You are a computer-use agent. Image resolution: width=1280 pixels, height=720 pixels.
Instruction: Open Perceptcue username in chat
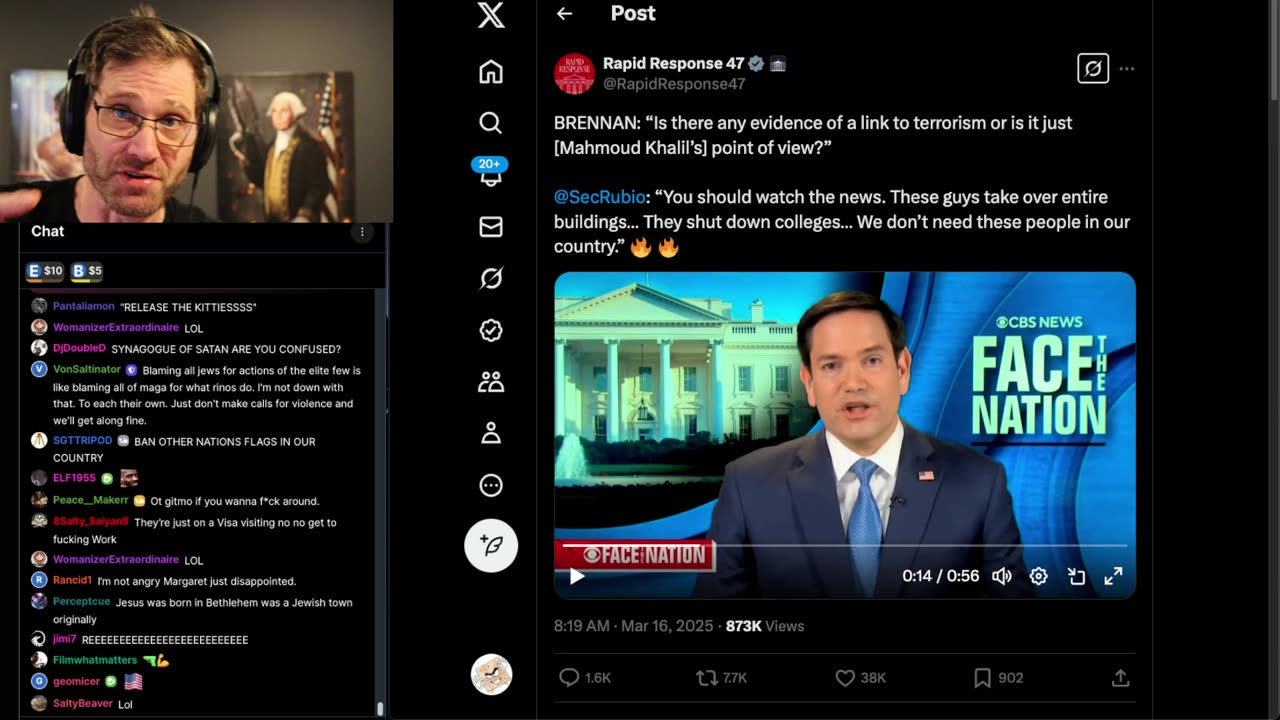81,602
